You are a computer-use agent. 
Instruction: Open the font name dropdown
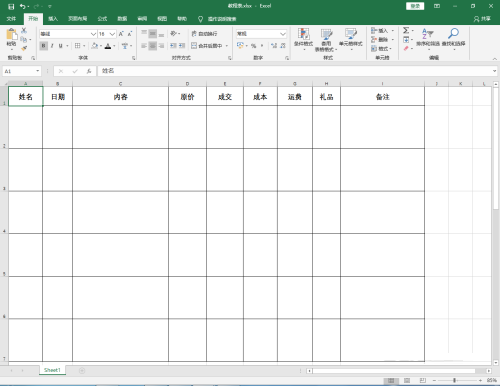pos(93,34)
